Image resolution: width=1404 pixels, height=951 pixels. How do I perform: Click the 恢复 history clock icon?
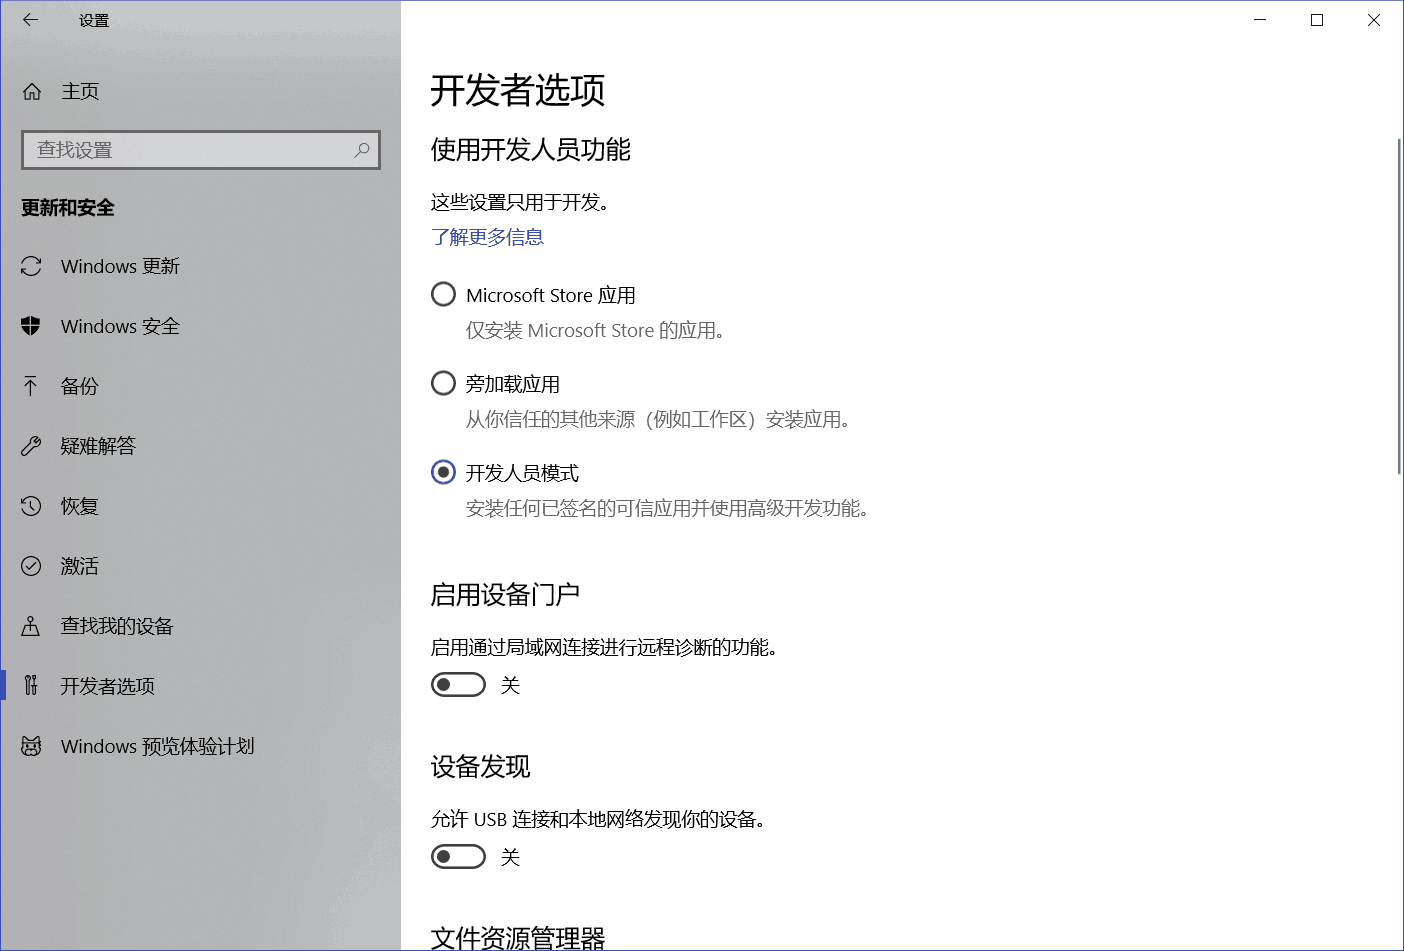tap(31, 506)
